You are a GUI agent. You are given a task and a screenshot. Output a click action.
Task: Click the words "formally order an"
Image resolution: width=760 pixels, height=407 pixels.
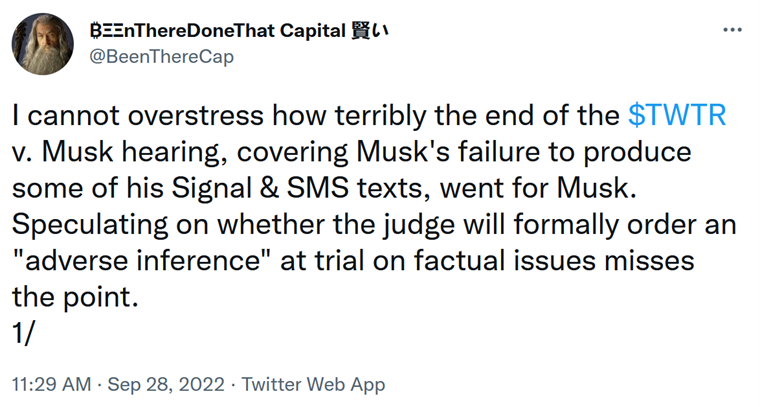pos(625,225)
